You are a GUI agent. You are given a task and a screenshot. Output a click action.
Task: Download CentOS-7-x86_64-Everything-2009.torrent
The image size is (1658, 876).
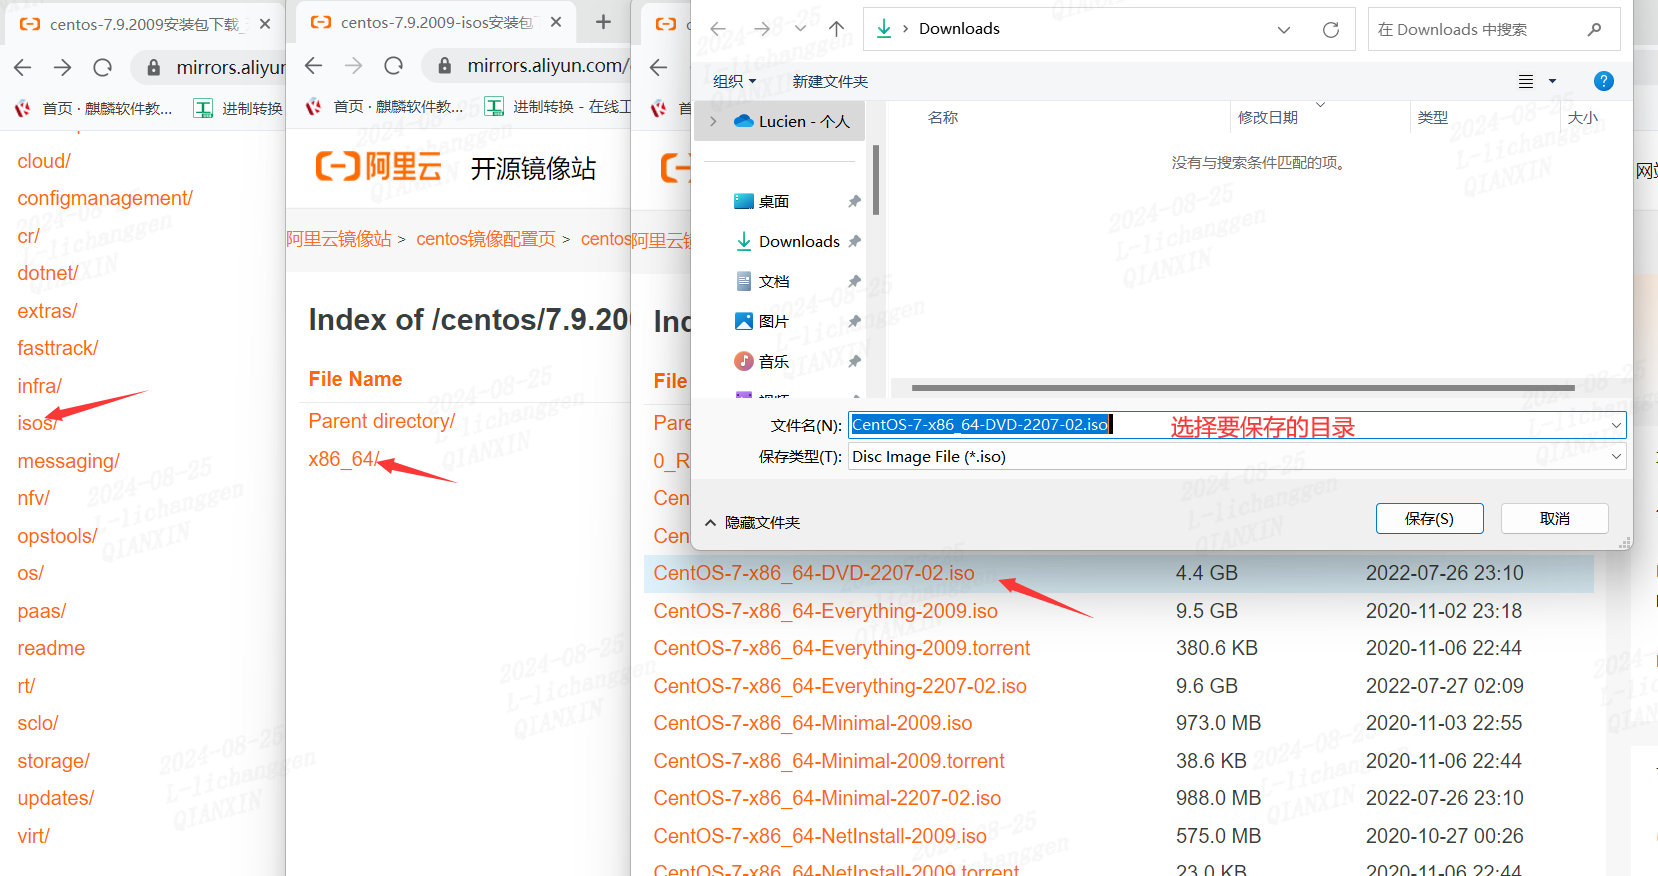tap(841, 648)
